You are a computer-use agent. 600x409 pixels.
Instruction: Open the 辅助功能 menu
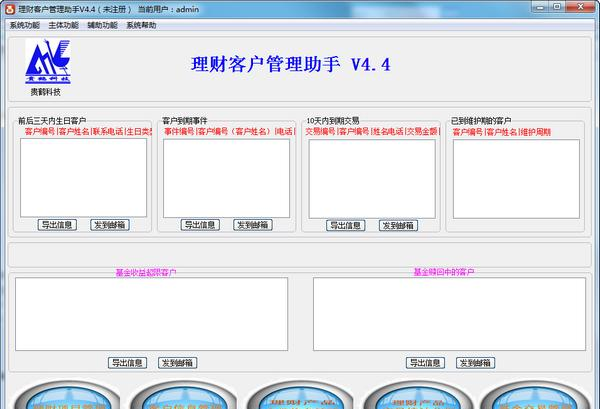(103, 25)
